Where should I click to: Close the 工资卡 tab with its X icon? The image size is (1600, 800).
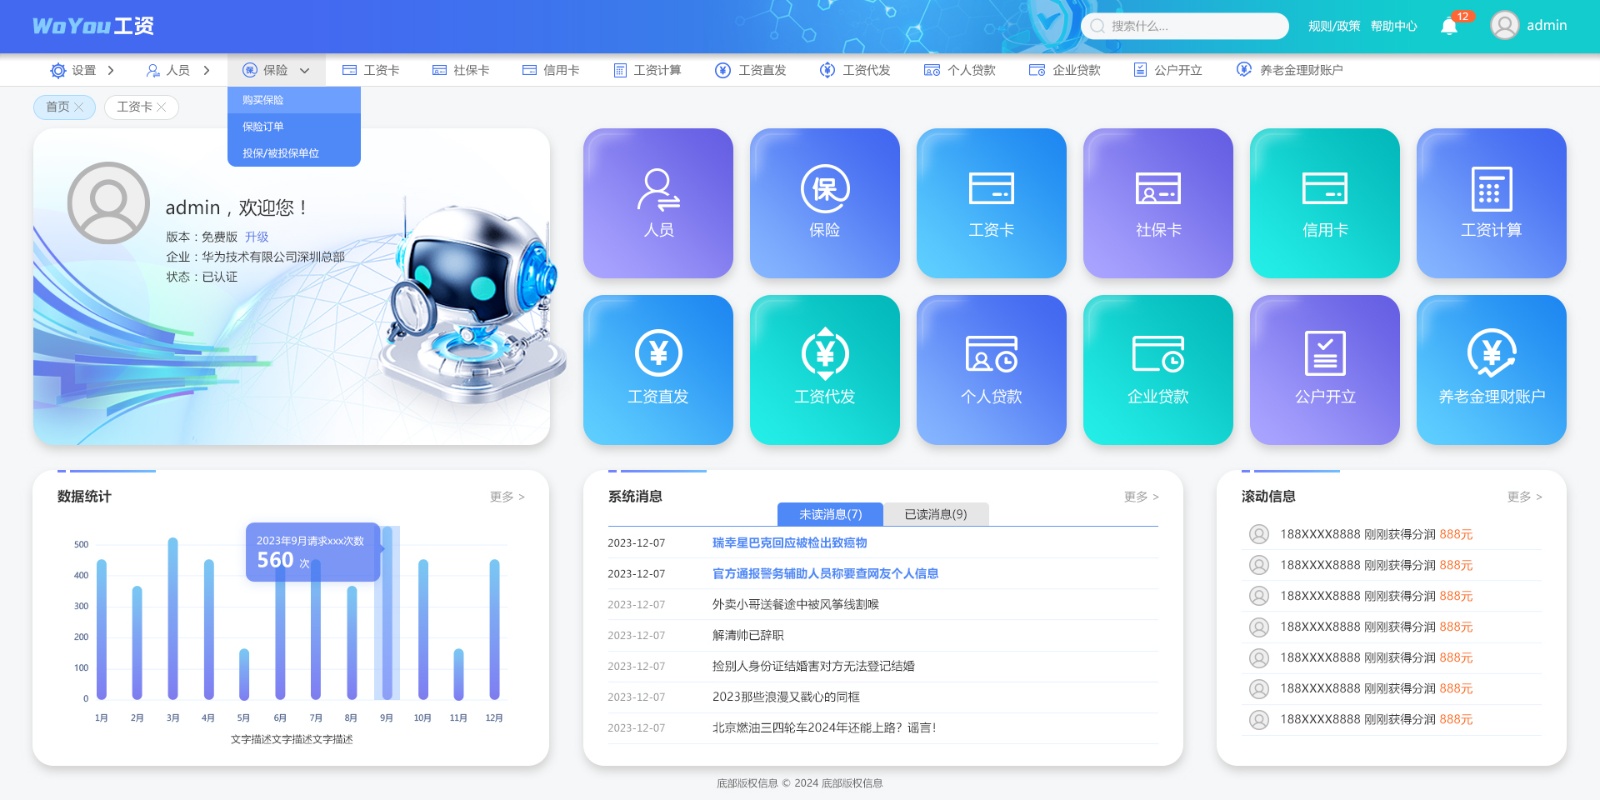161,107
